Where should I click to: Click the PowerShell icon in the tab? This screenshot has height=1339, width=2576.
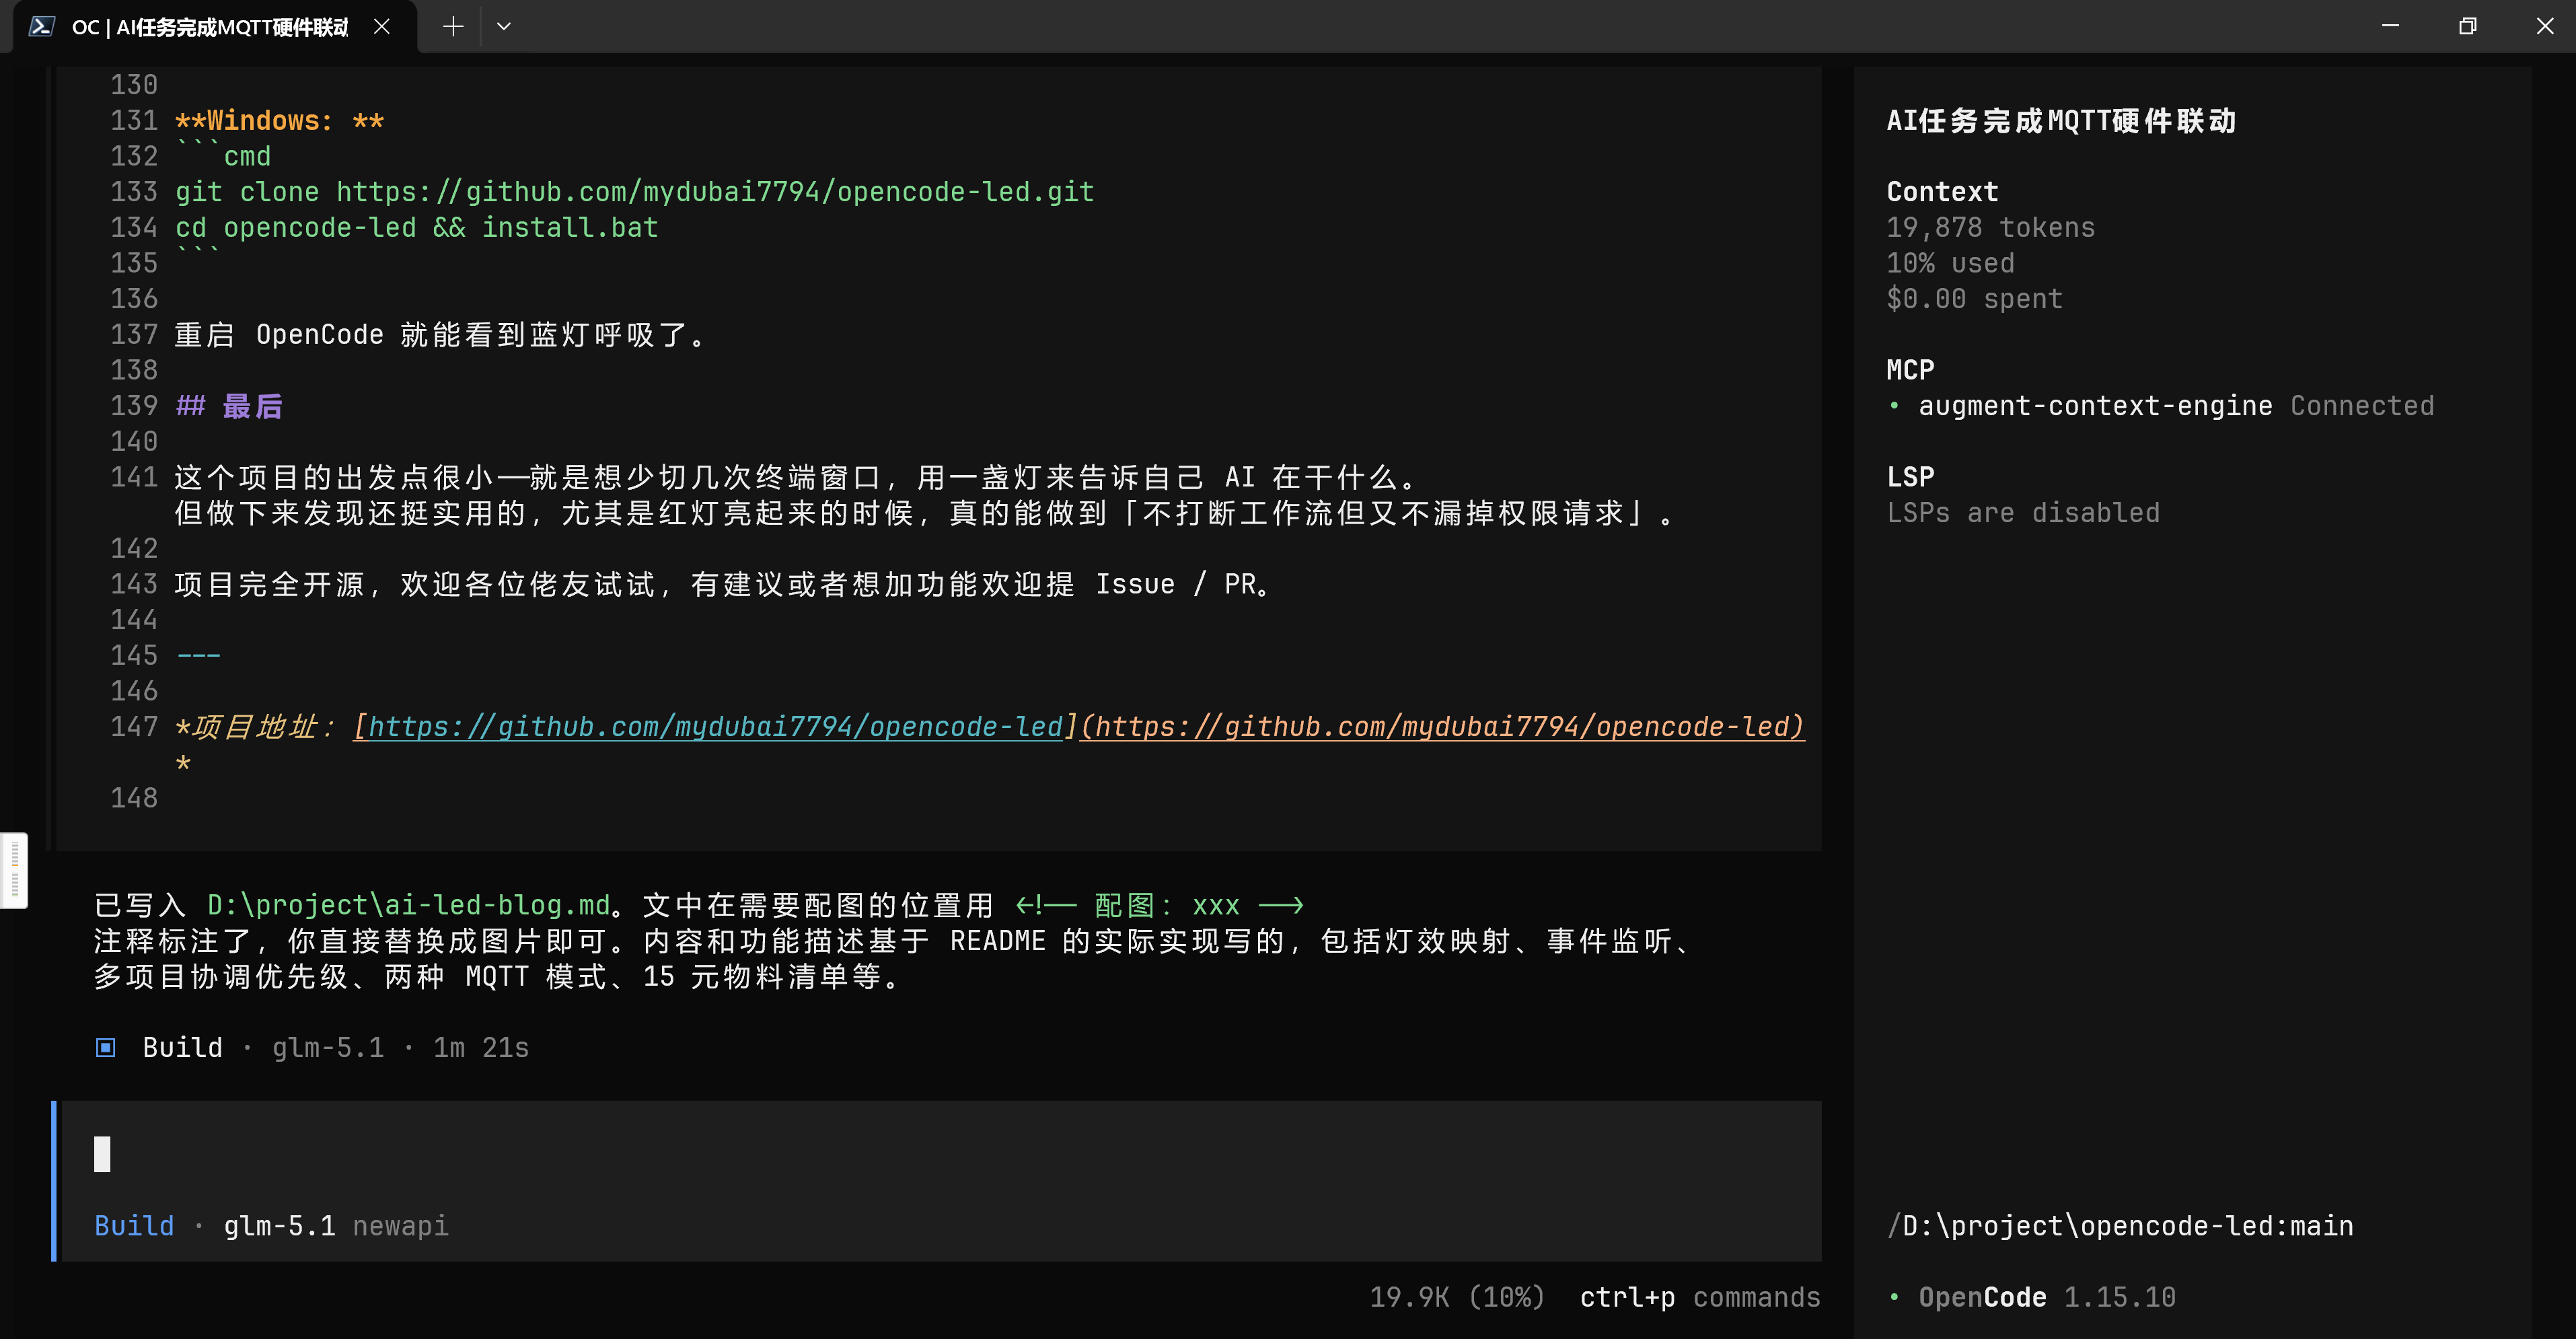pyautogui.click(x=41, y=27)
